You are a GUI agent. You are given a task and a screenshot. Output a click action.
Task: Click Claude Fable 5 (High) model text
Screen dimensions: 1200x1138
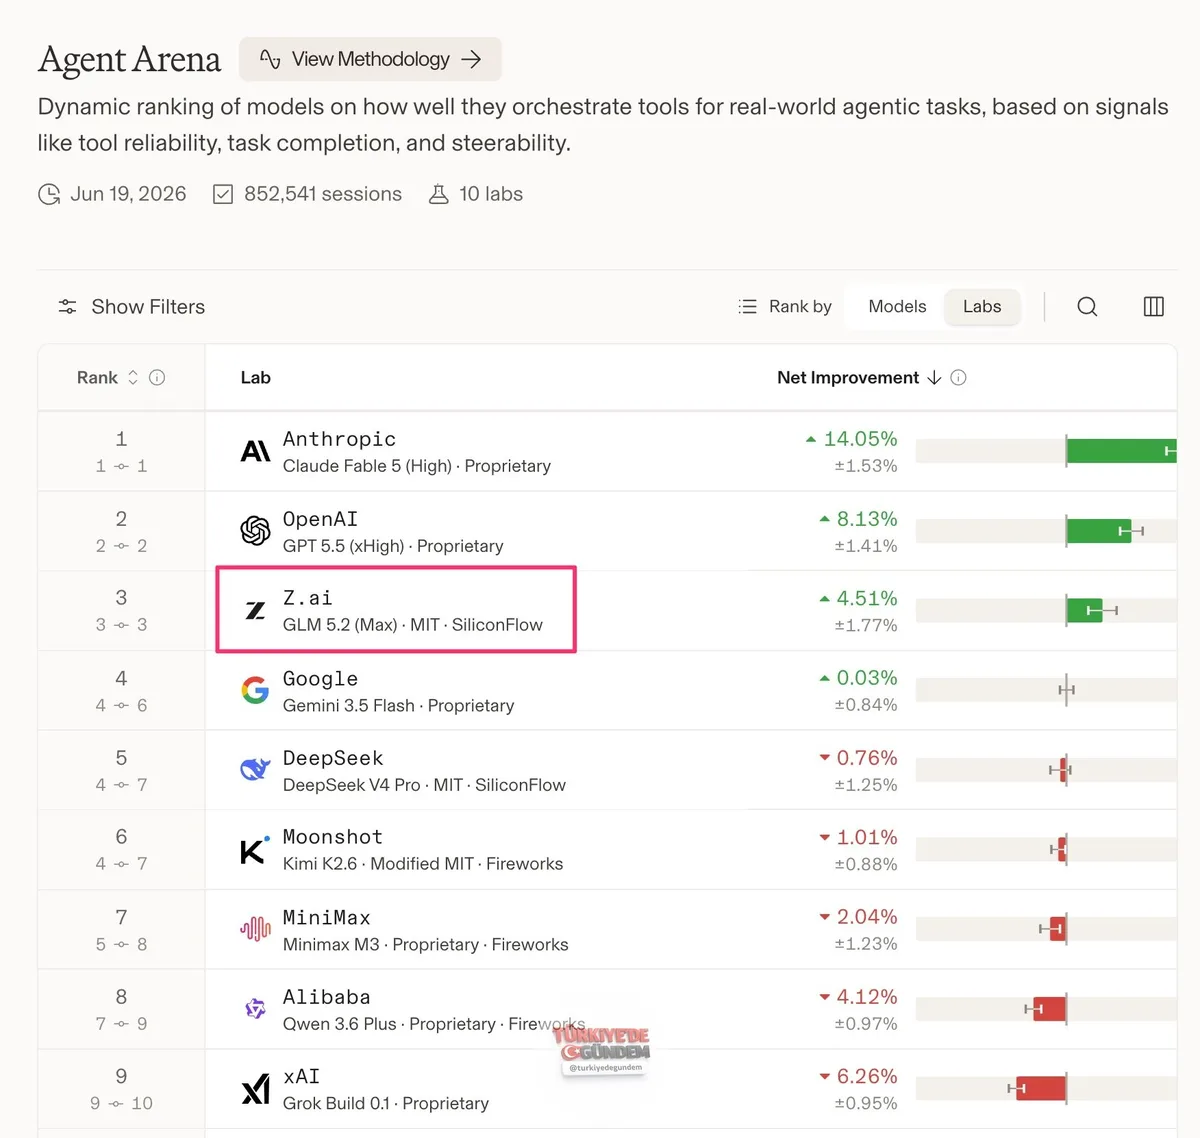(367, 466)
